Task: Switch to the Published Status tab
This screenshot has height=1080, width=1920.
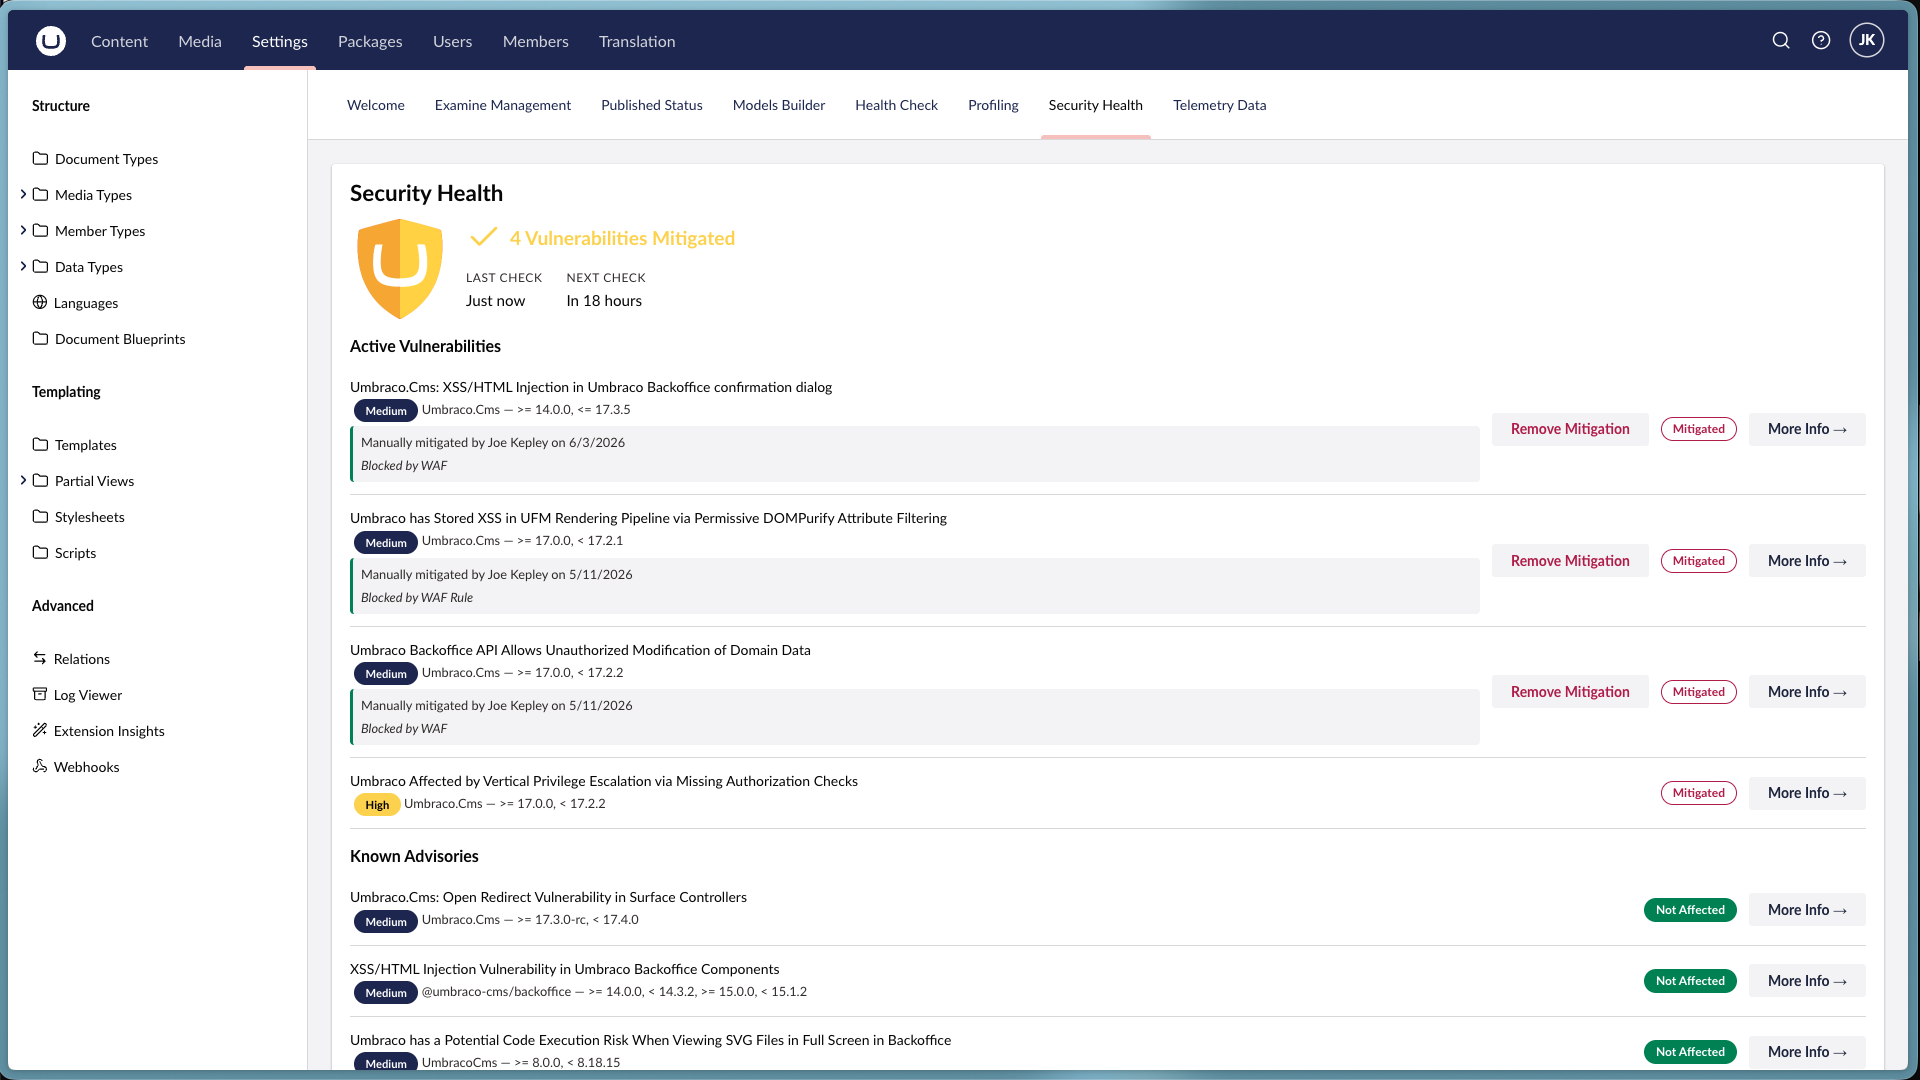Action: pos(652,105)
